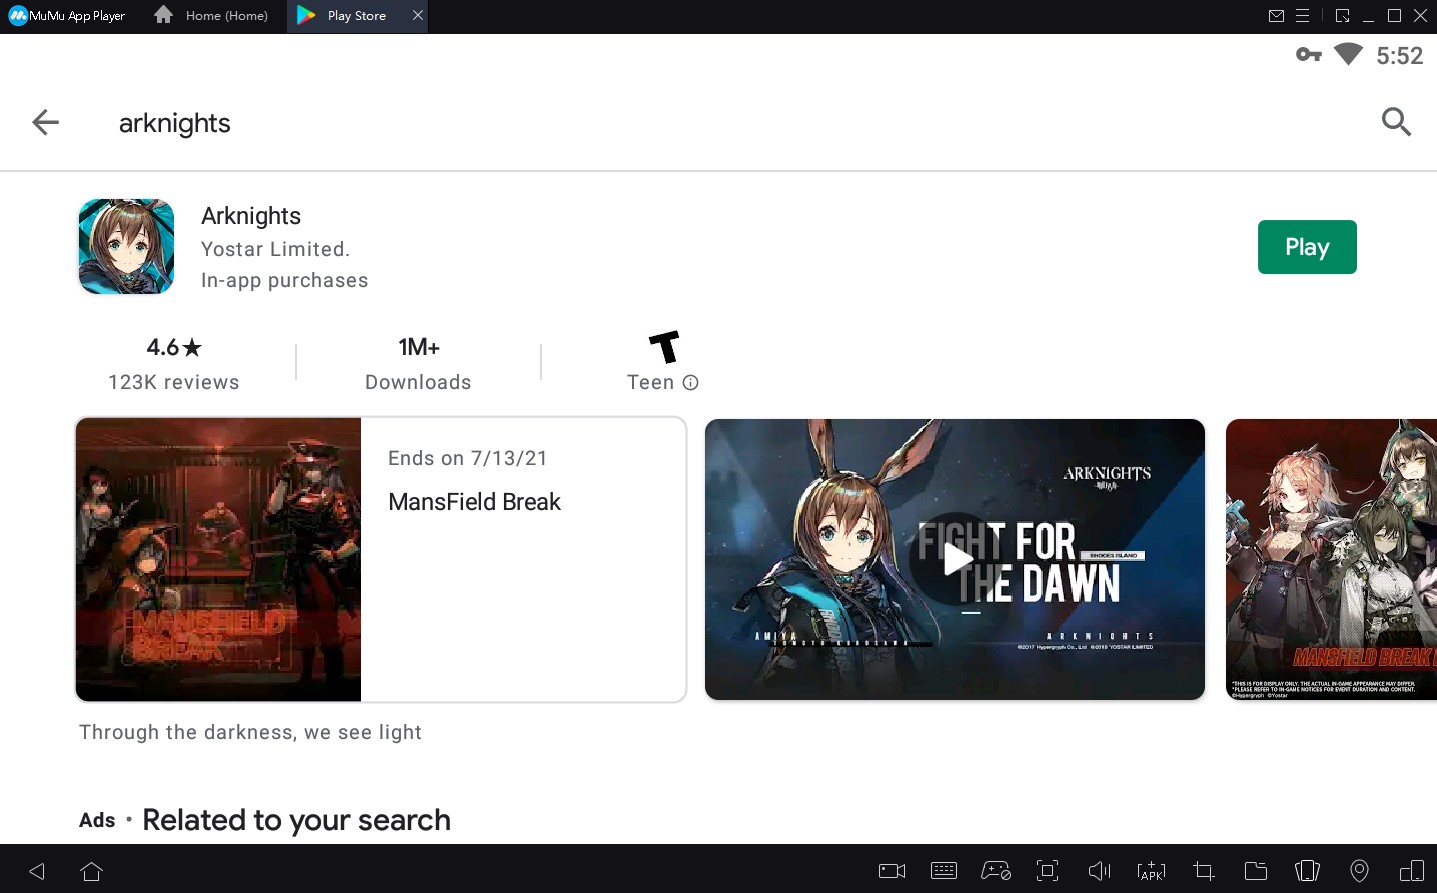Tap the Android home button
The width and height of the screenshot is (1437, 893).
click(x=91, y=871)
